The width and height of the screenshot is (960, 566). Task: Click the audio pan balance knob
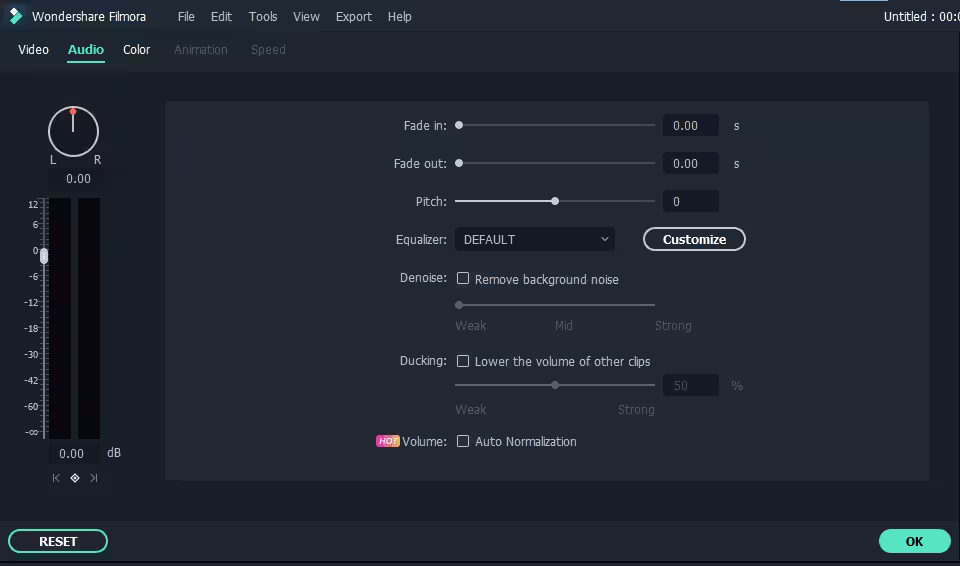click(73, 131)
